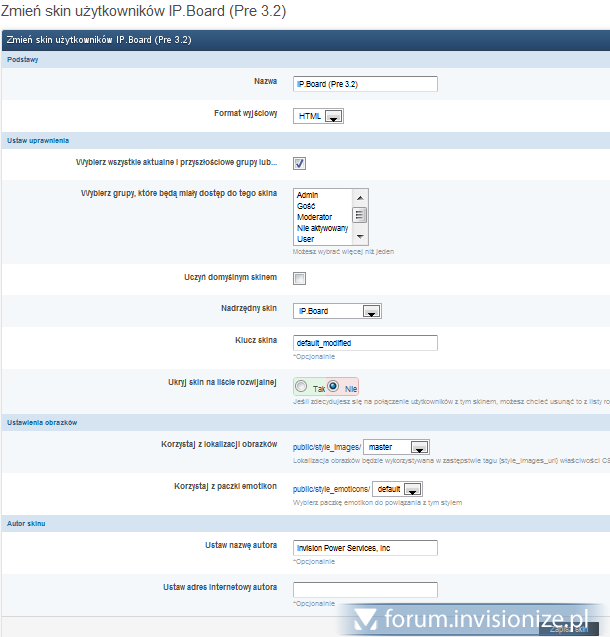Click the Klucz skina input field

pyautogui.click(x=365, y=343)
